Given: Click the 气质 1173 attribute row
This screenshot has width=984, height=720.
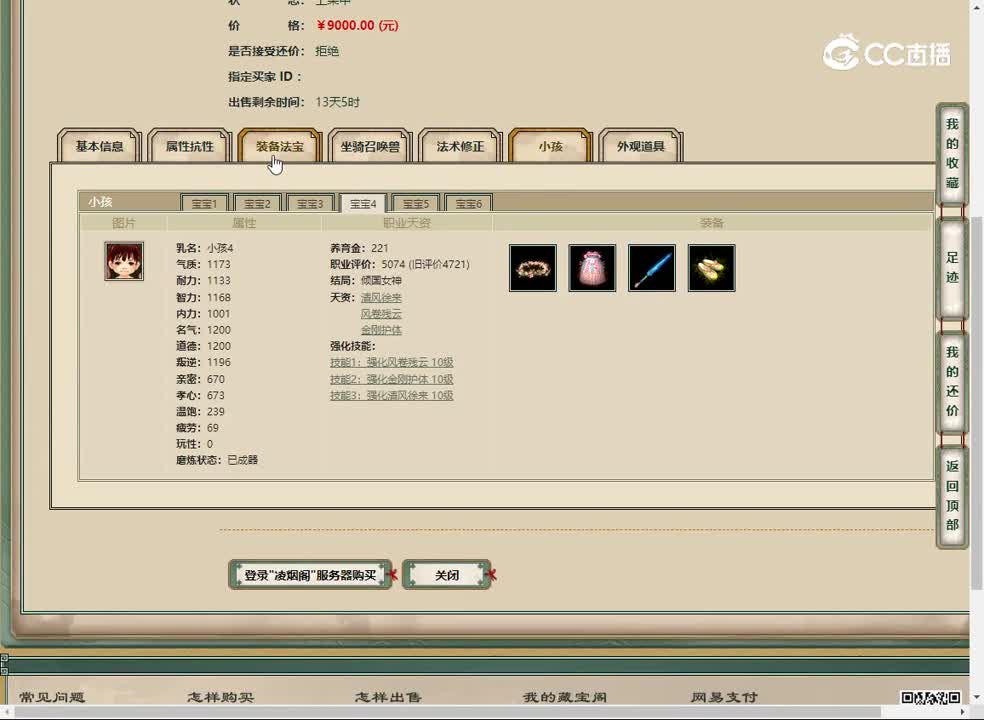Looking at the screenshot, I should [x=203, y=264].
